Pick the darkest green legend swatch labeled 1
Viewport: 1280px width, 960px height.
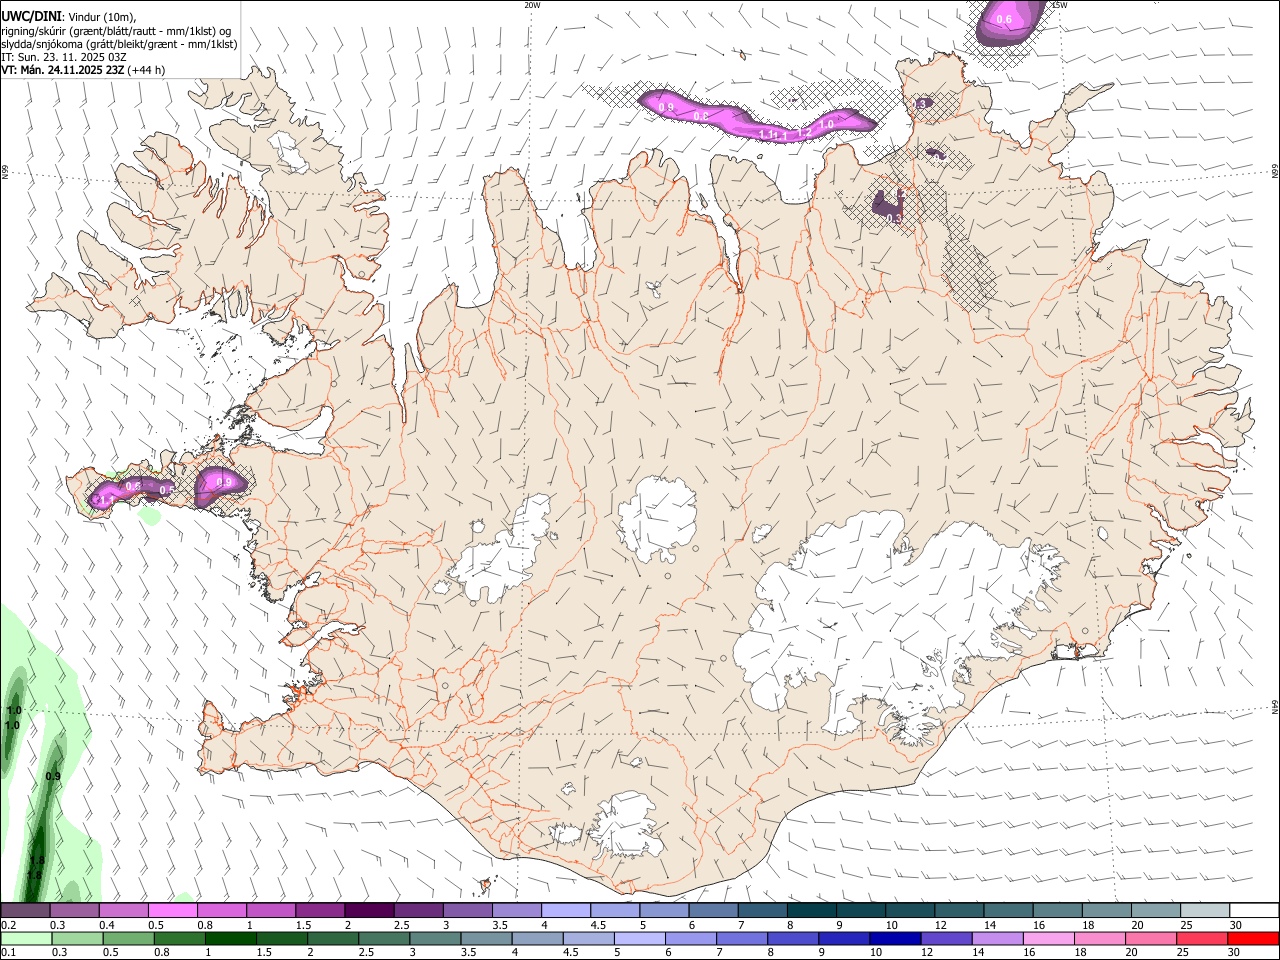tap(232, 939)
